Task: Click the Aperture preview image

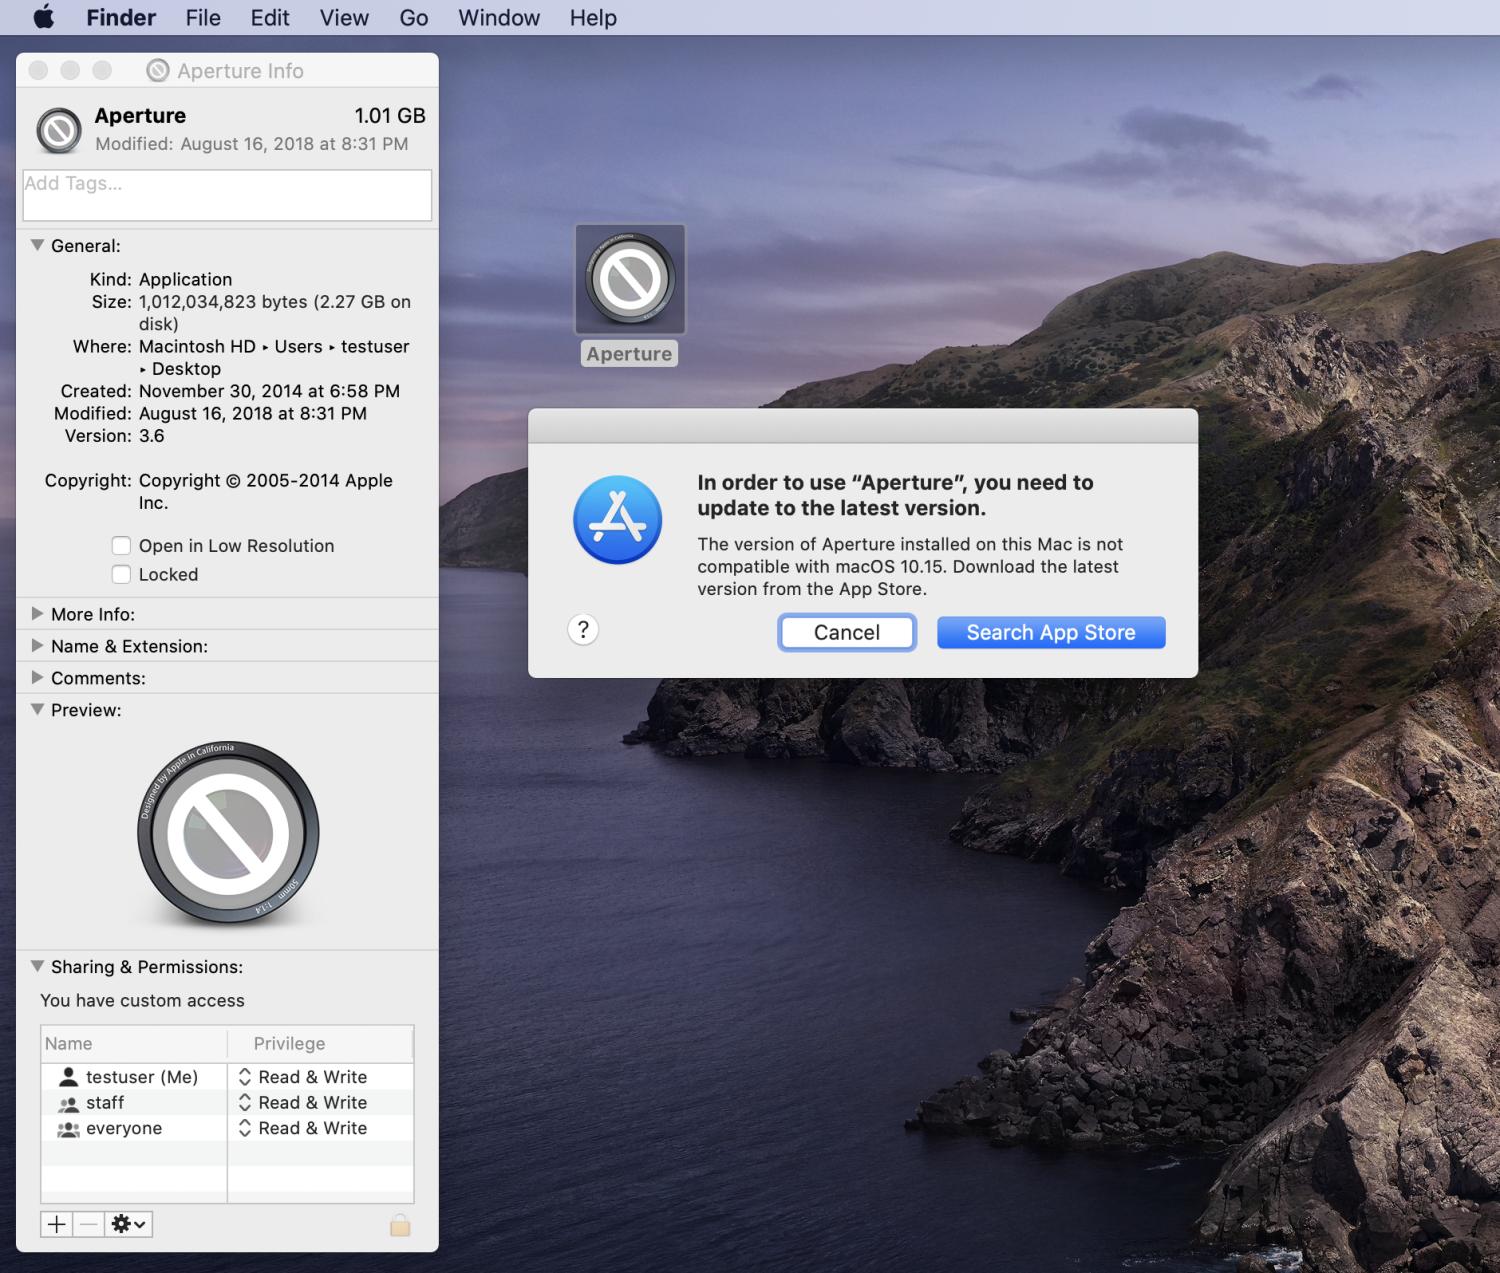Action: click(228, 832)
